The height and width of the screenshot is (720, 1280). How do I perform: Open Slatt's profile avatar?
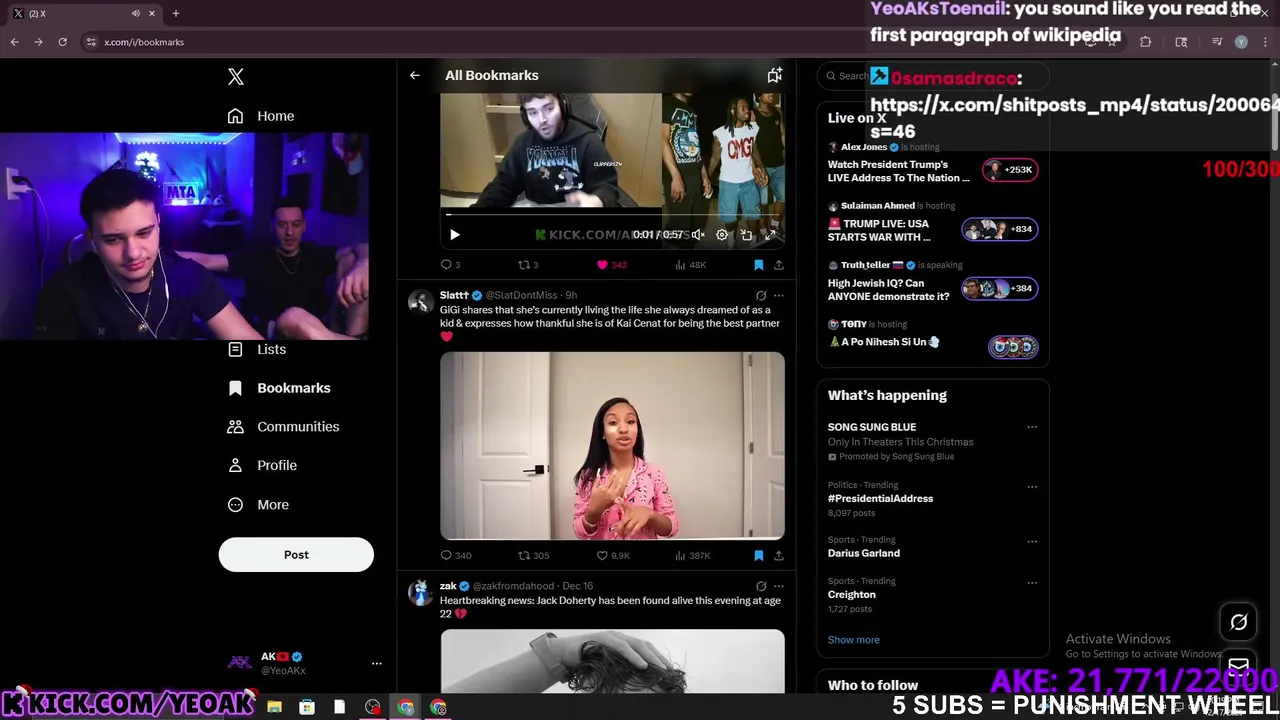[x=421, y=301]
